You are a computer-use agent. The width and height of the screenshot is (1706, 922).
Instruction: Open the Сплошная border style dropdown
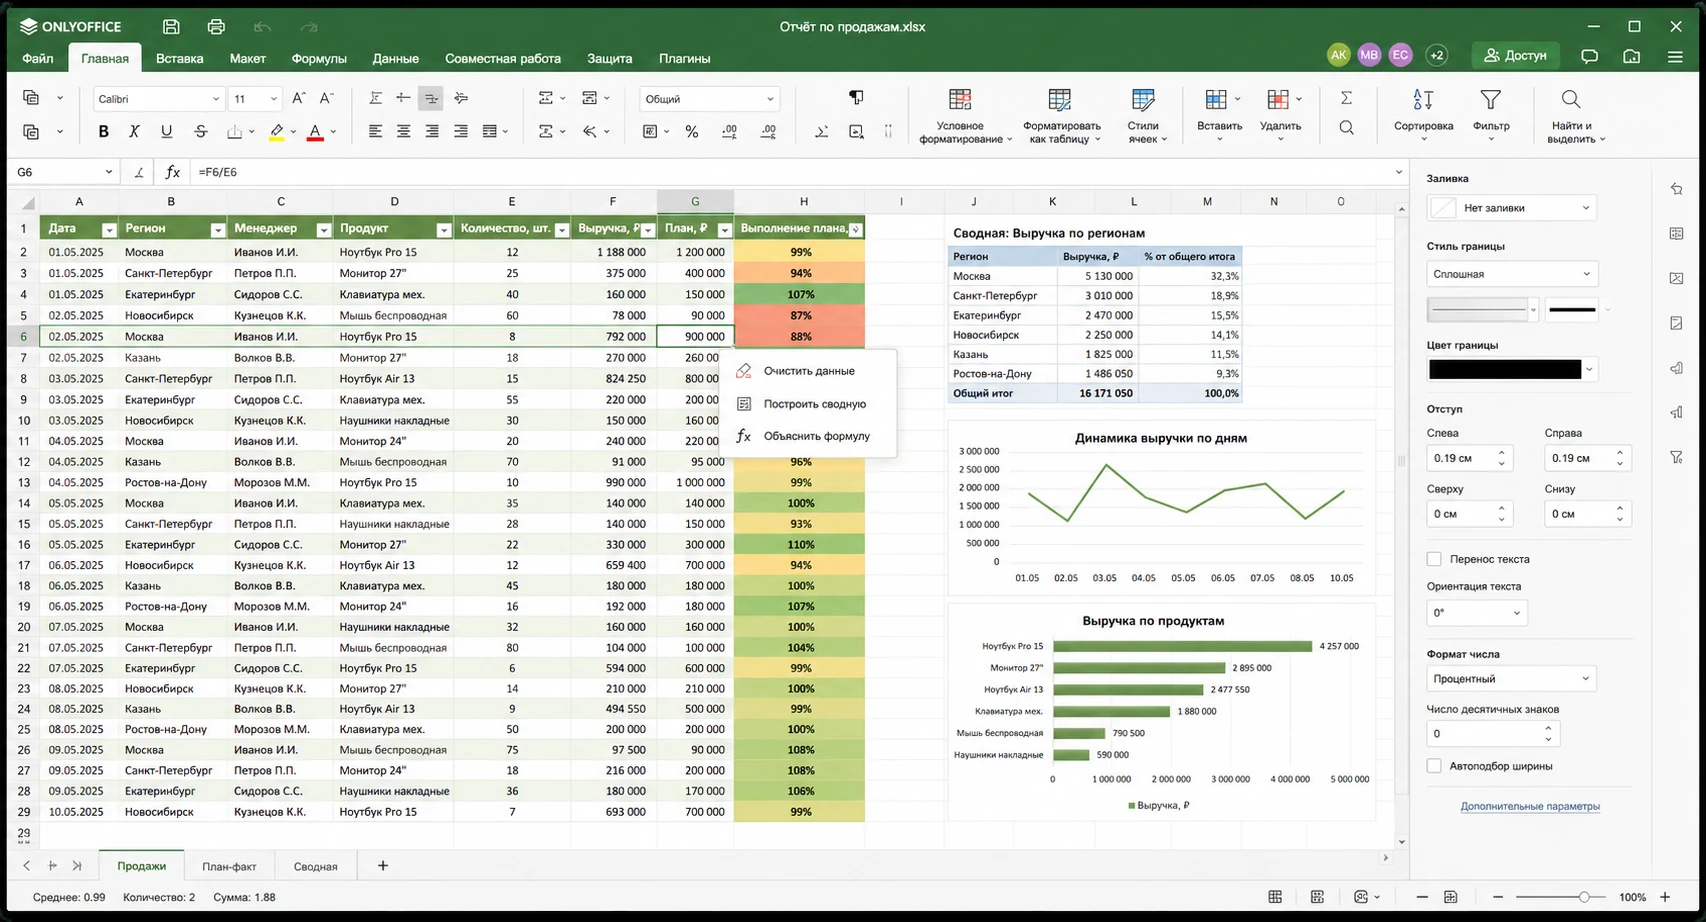pyautogui.click(x=1511, y=274)
